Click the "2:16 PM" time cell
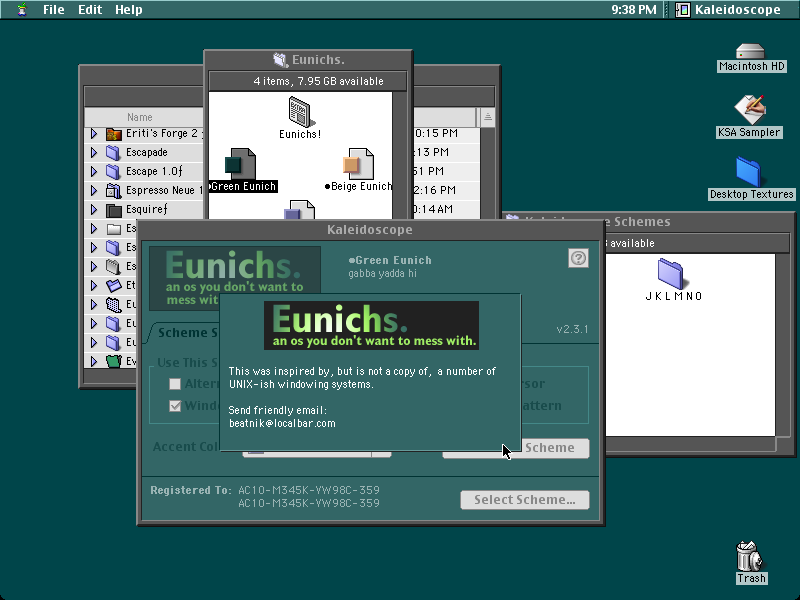 (435, 190)
